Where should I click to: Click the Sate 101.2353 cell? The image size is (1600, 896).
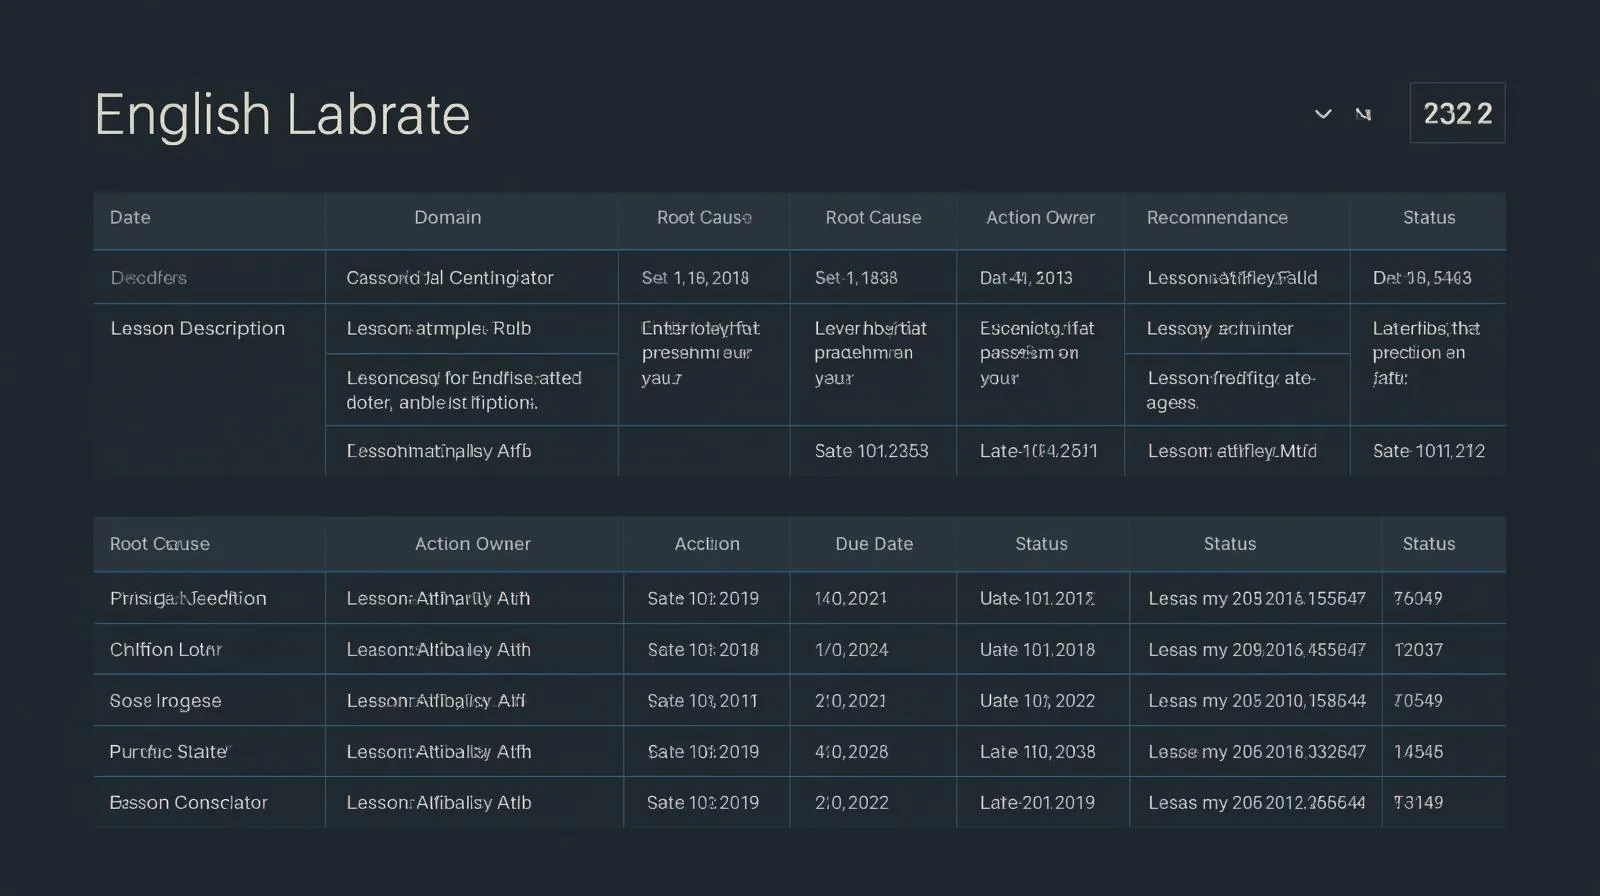pos(871,451)
